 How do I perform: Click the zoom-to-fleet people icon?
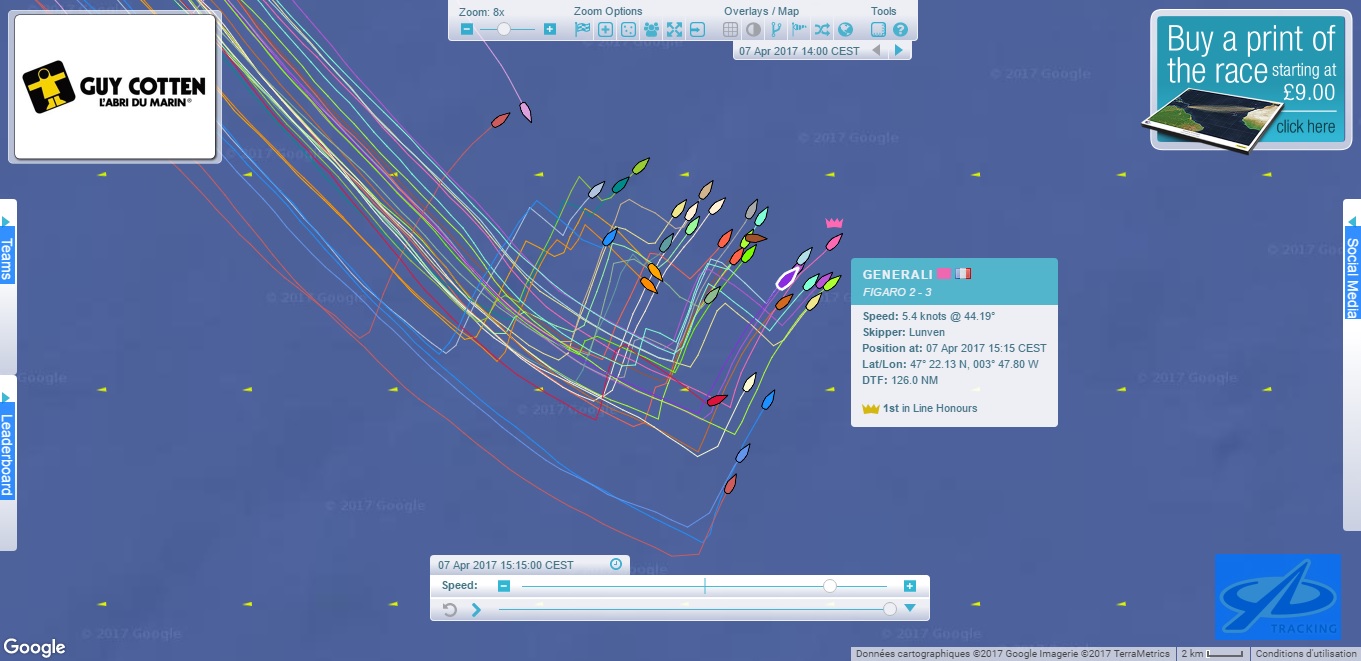651,30
